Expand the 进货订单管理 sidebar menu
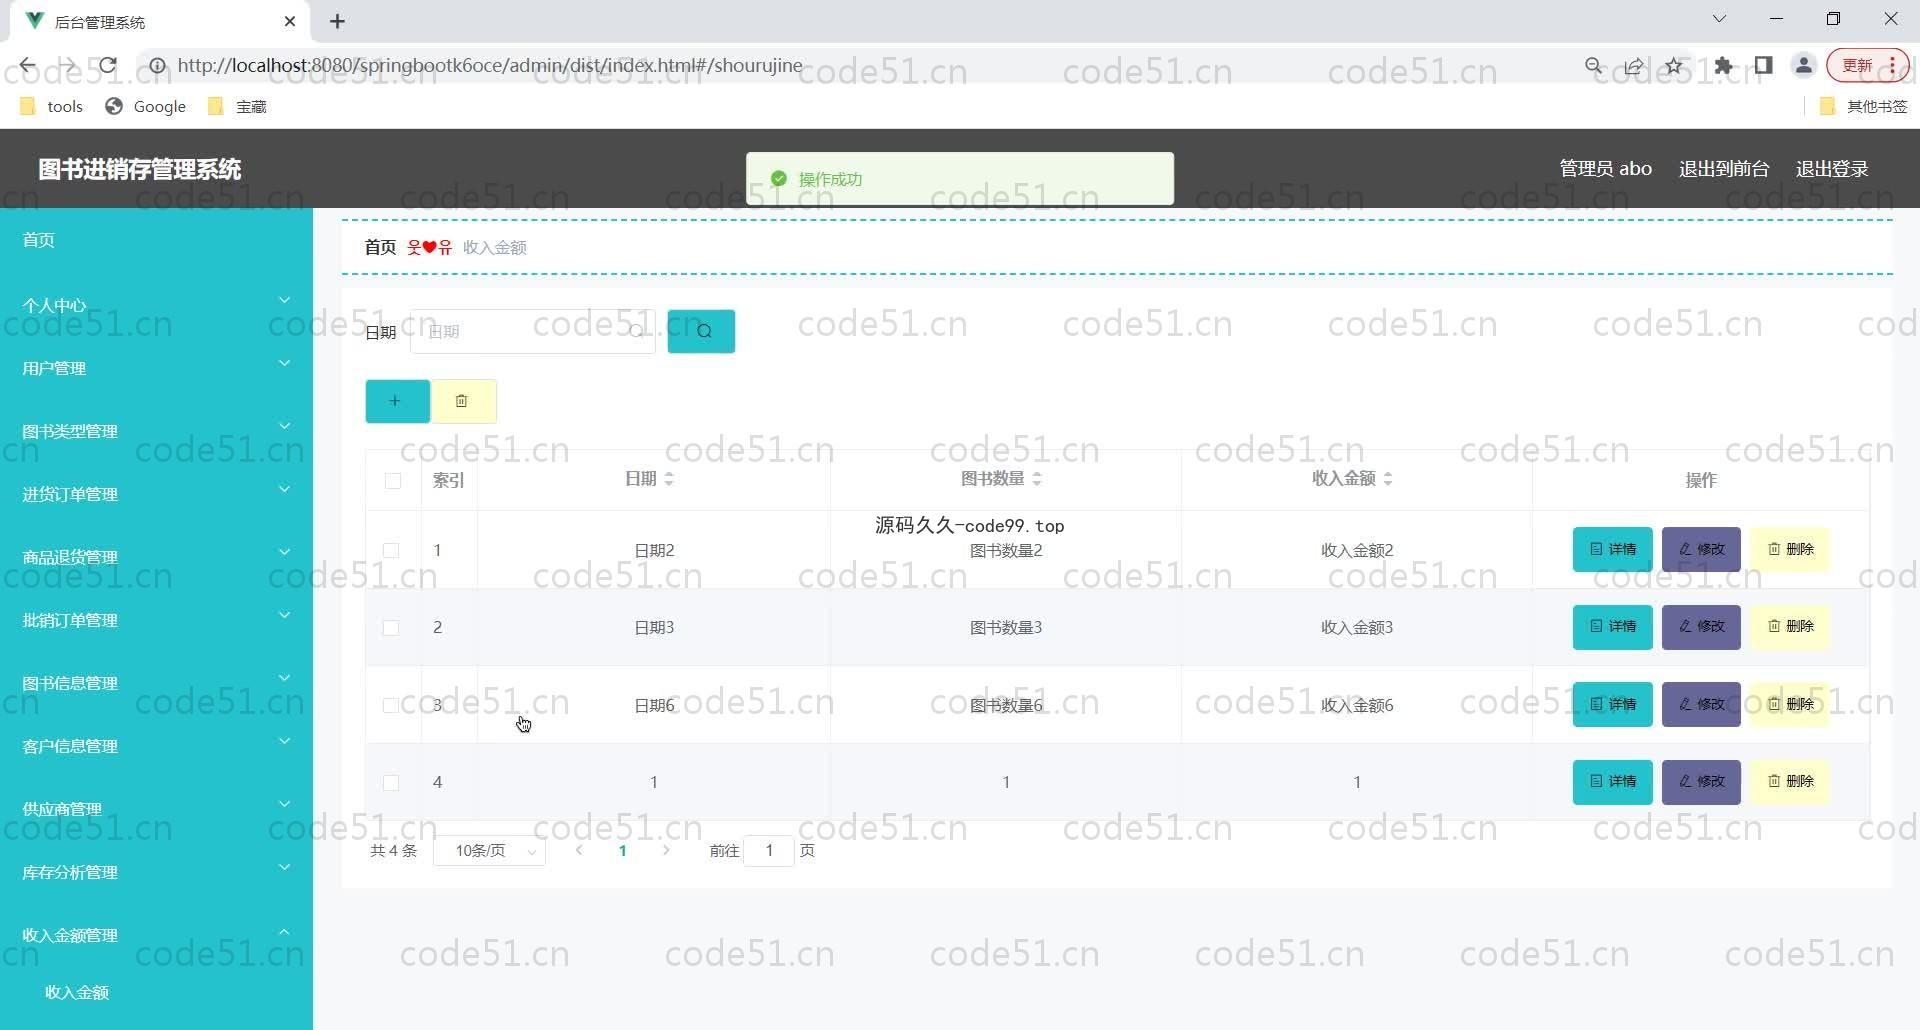 click(x=156, y=492)
